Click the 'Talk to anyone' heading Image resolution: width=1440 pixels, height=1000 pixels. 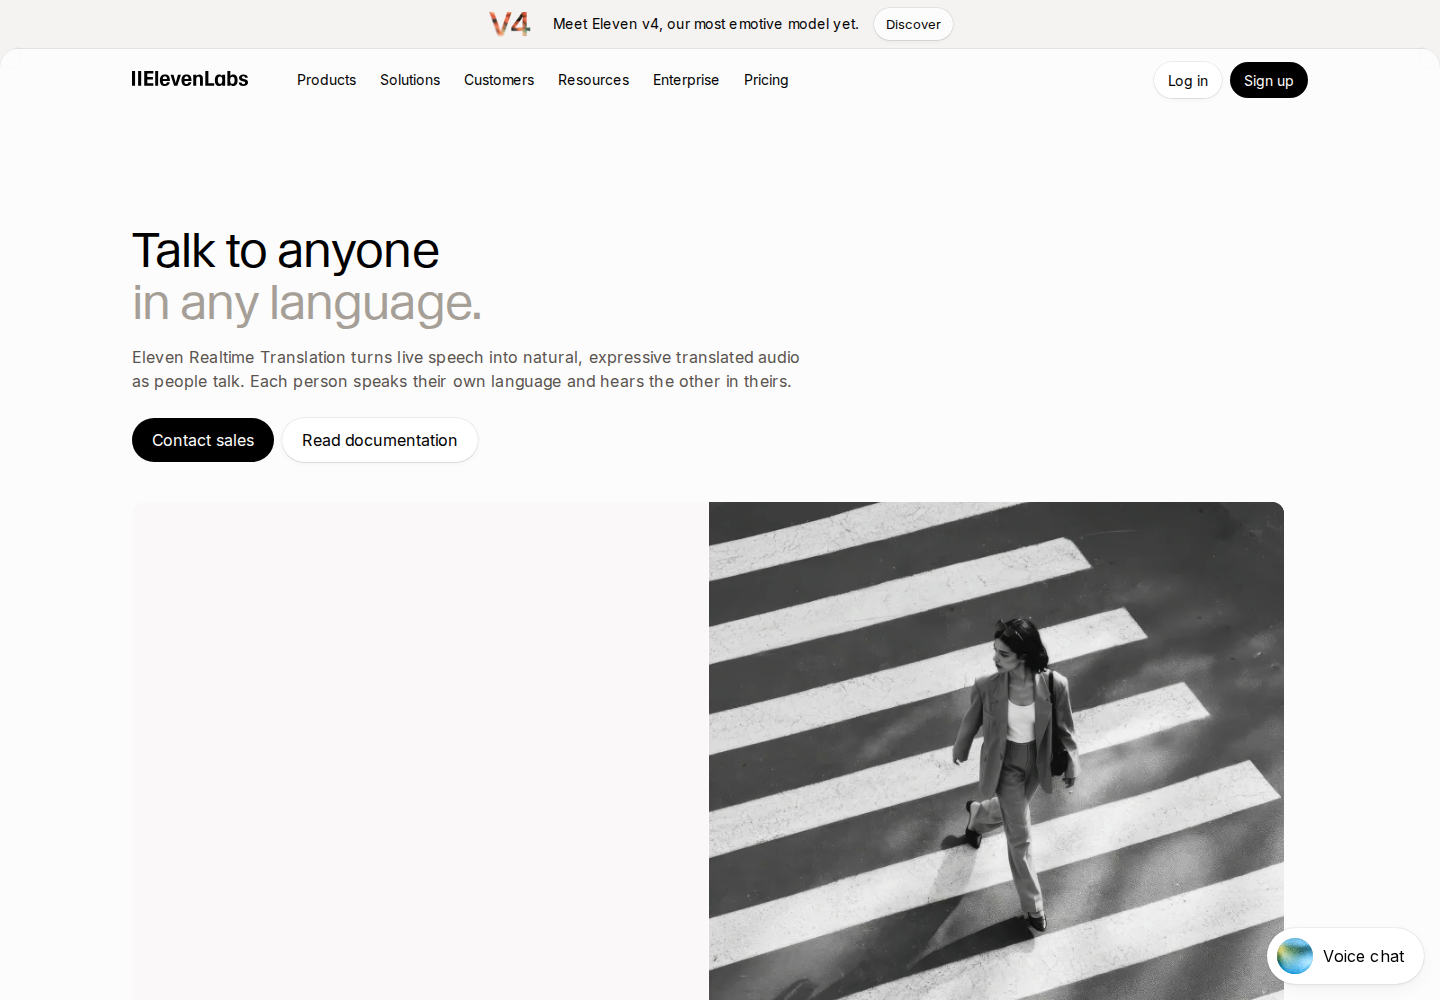(286, 250)
